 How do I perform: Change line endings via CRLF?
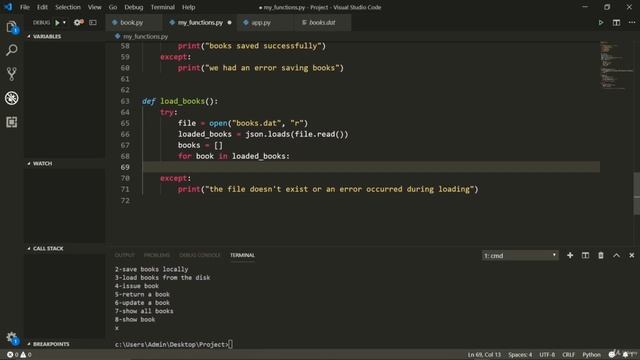pyautogui.click(x=568, y=355)
